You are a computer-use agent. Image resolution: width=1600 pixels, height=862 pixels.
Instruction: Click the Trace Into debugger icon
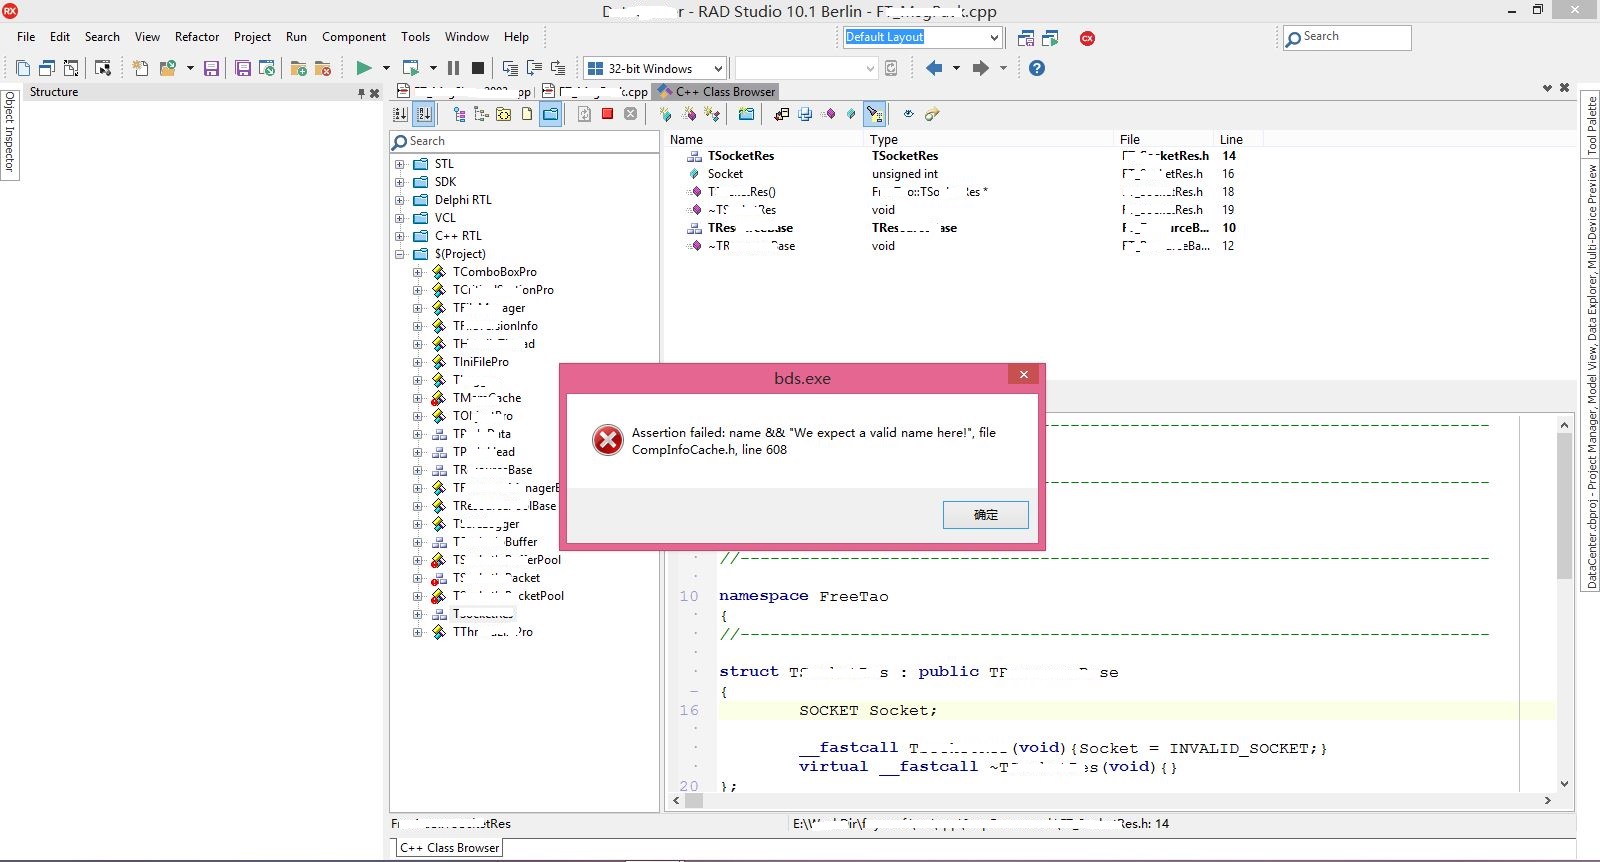click(510, 68)
